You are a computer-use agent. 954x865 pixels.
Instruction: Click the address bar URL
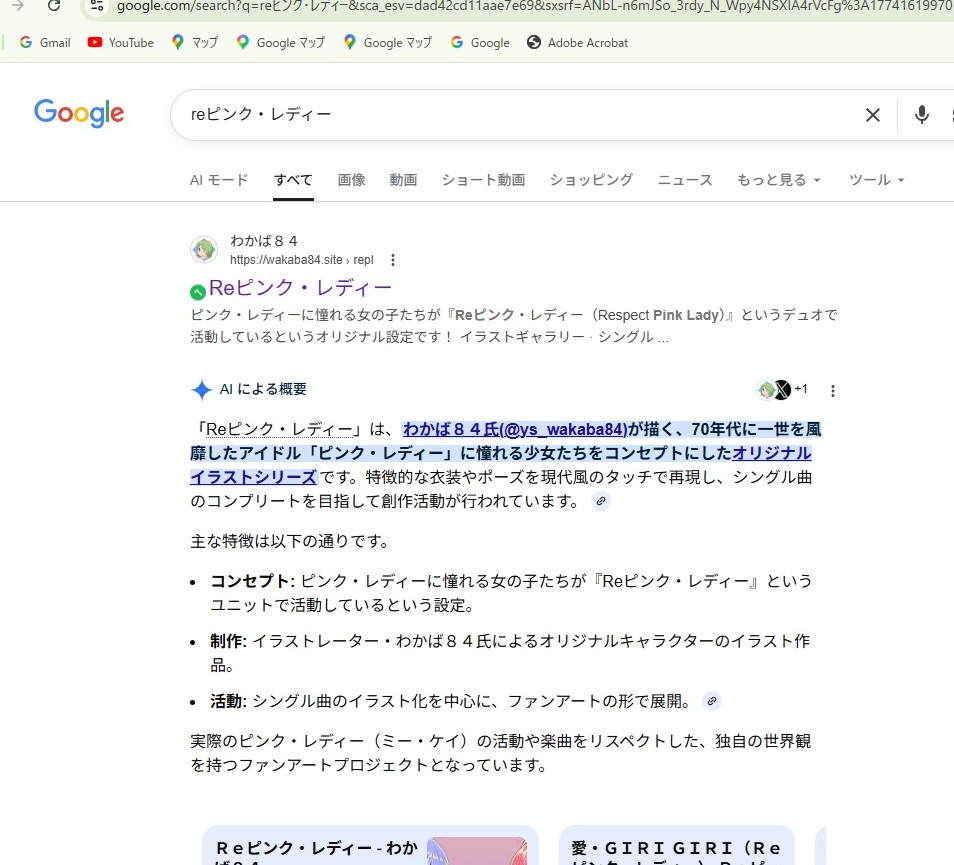coord(534,7)
